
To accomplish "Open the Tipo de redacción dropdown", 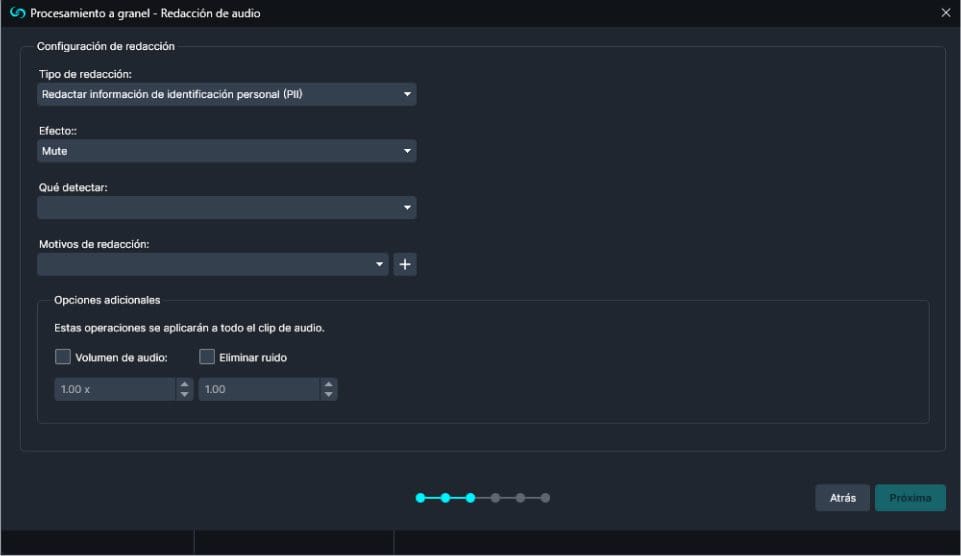I will (x=227, y=94).
